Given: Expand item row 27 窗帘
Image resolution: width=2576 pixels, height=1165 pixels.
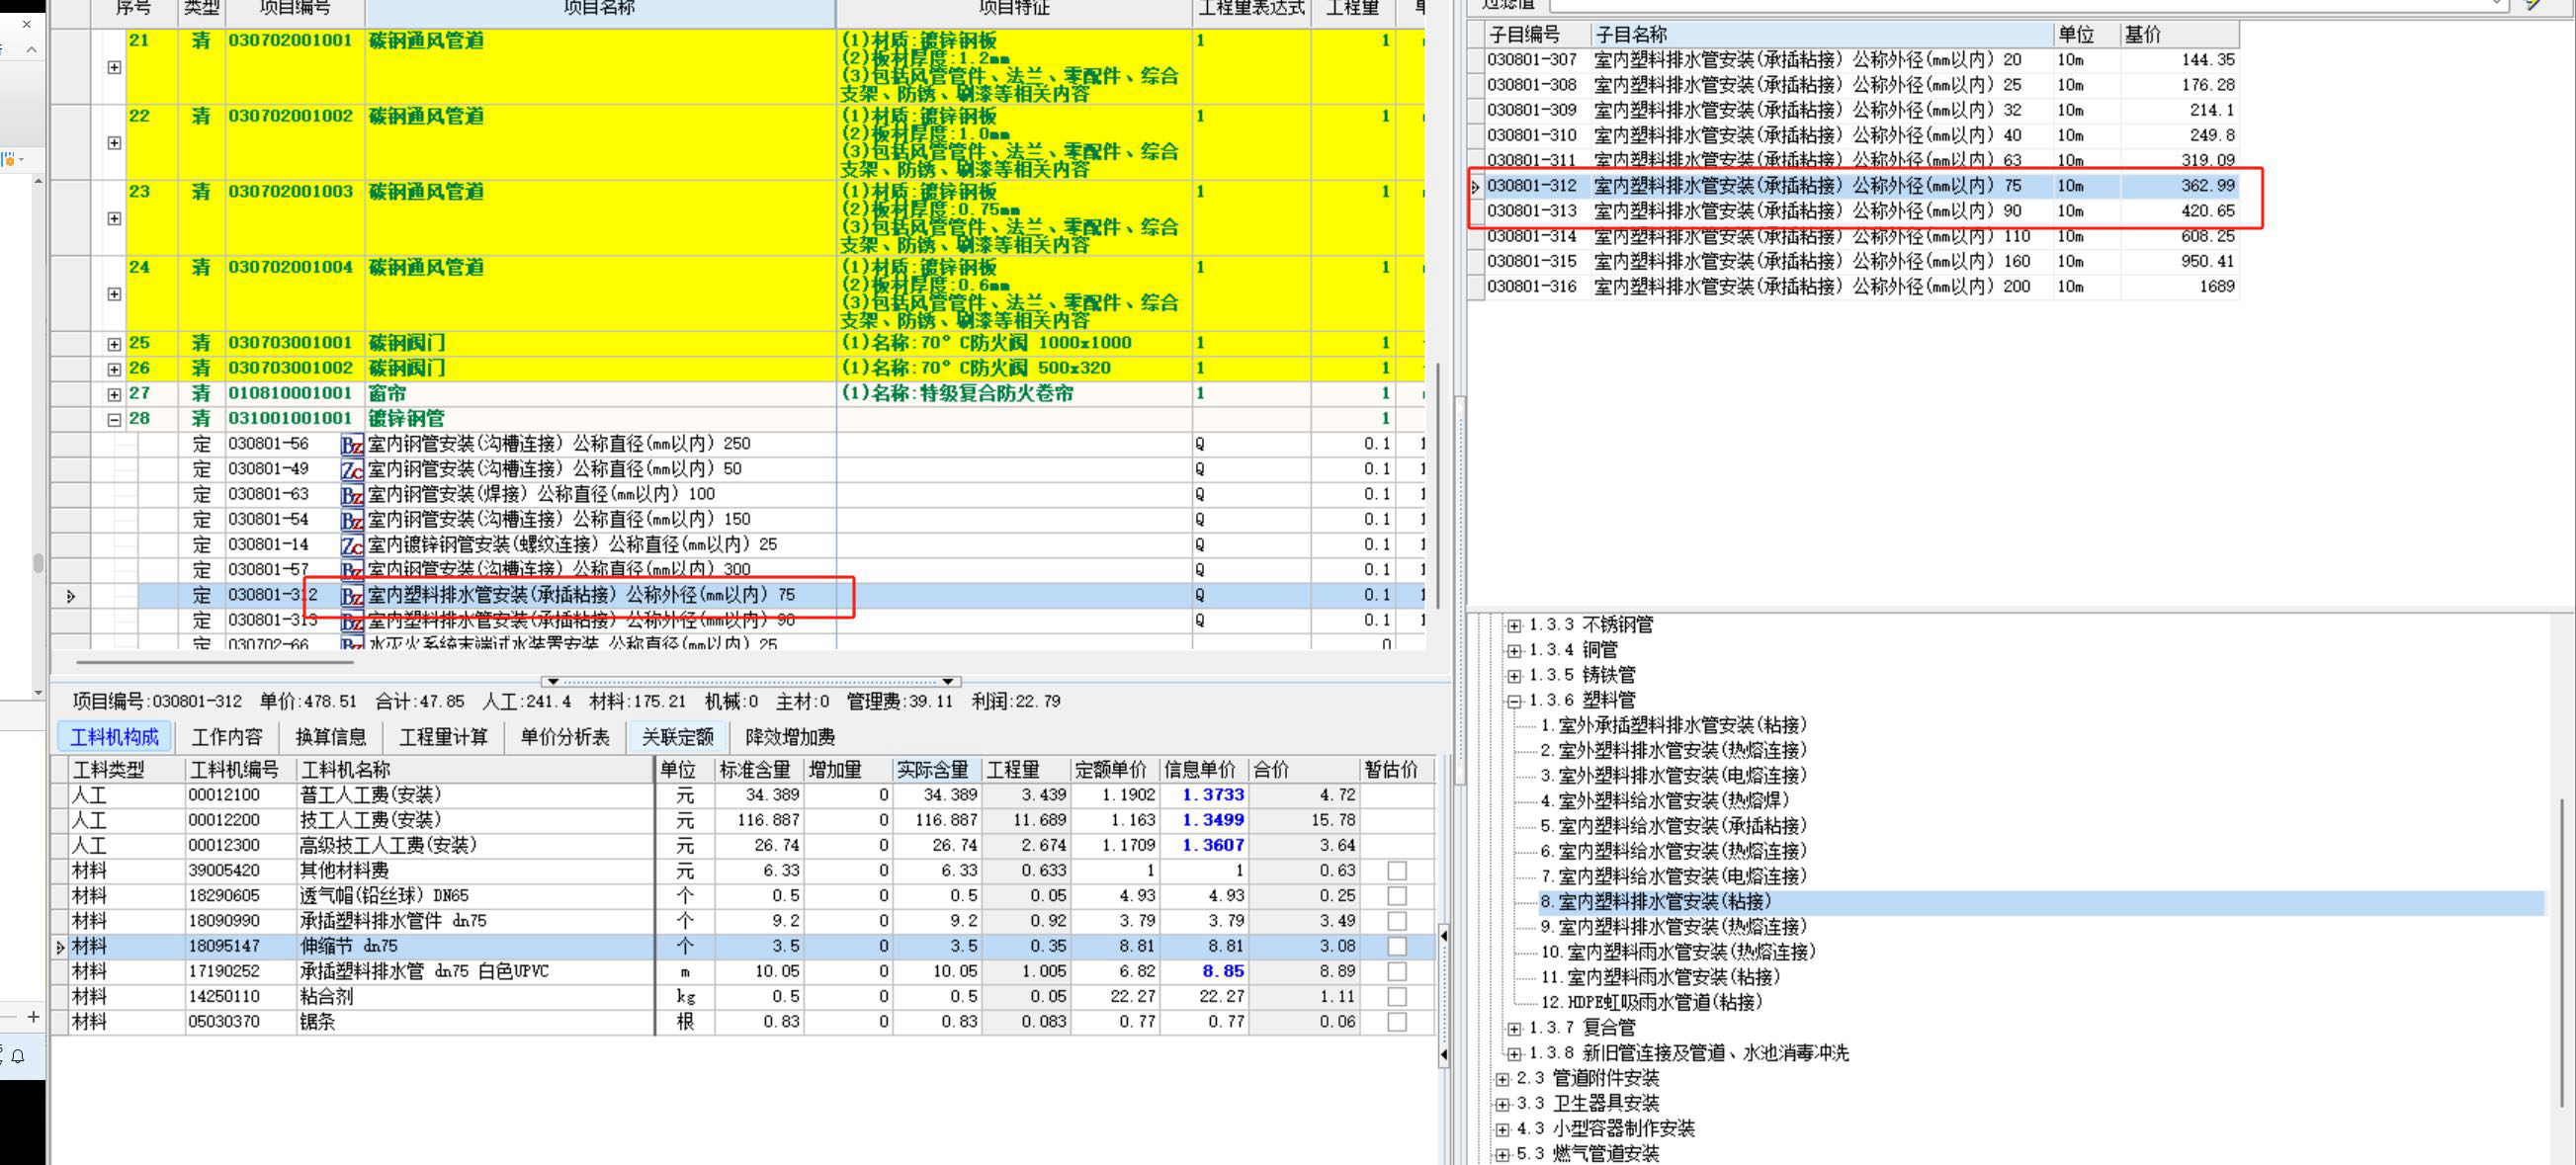Looking at the screenshot, I should (x=114, y=395).
